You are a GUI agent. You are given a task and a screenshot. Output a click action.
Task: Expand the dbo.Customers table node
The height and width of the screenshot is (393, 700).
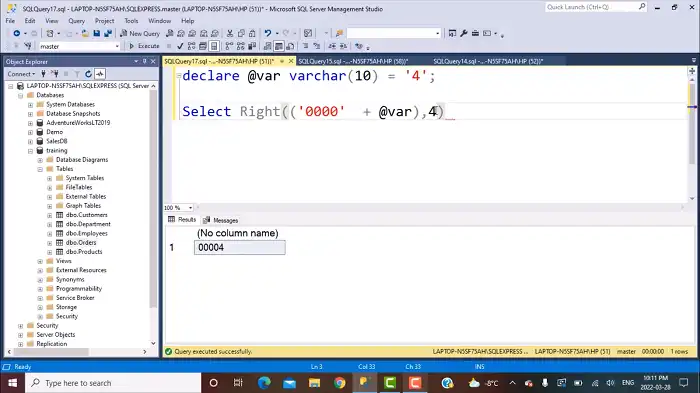pyautogui.click(x=50, y=215)
